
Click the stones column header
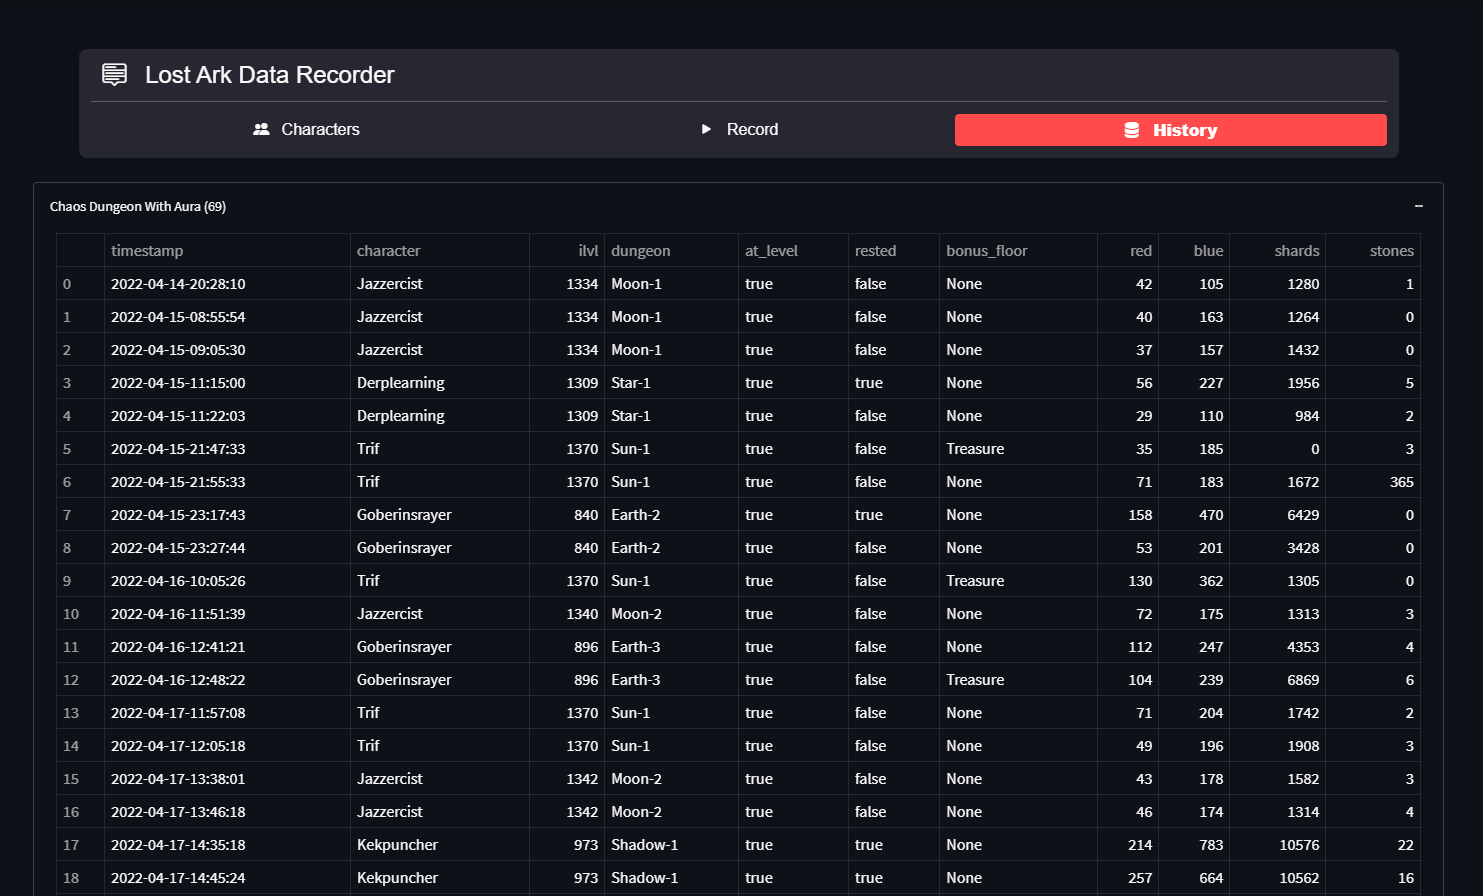[x=1373, y=251]
